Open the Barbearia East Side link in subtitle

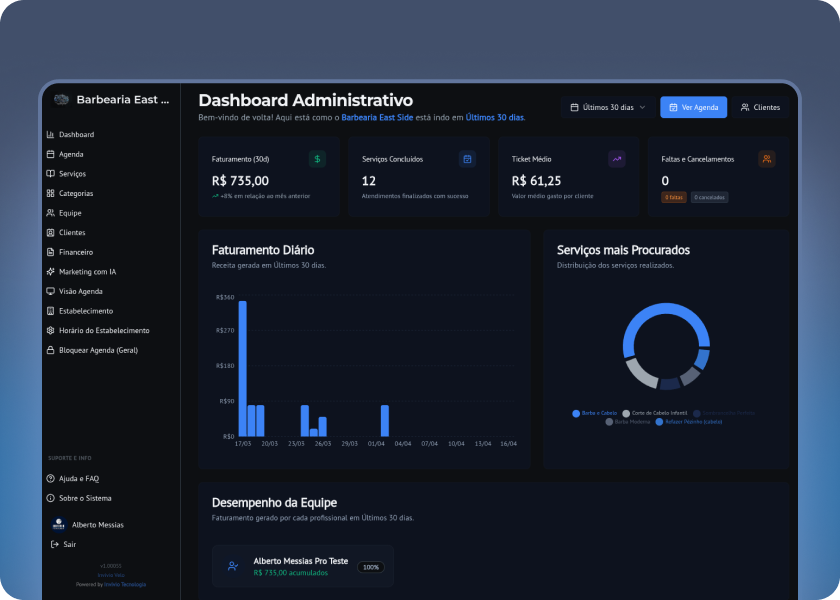[x=377, y=117]
